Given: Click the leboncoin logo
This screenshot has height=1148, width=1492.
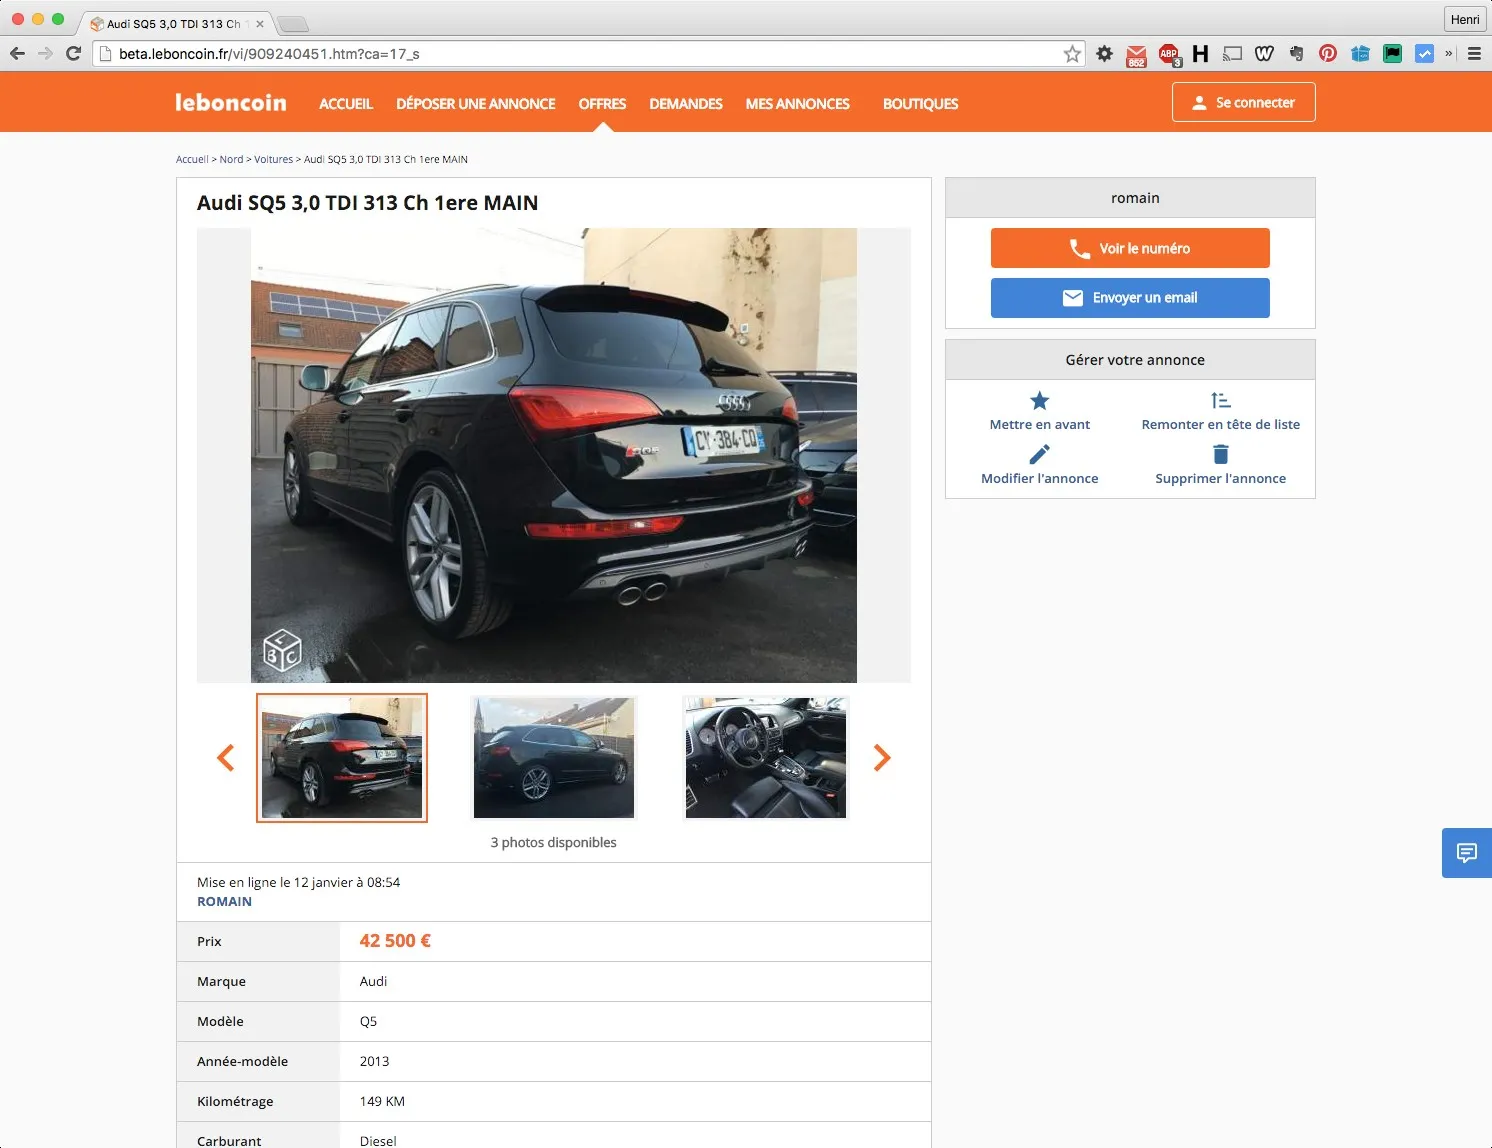Looking at the screenshot, I should pyautogui.click(x=231, y=103).
